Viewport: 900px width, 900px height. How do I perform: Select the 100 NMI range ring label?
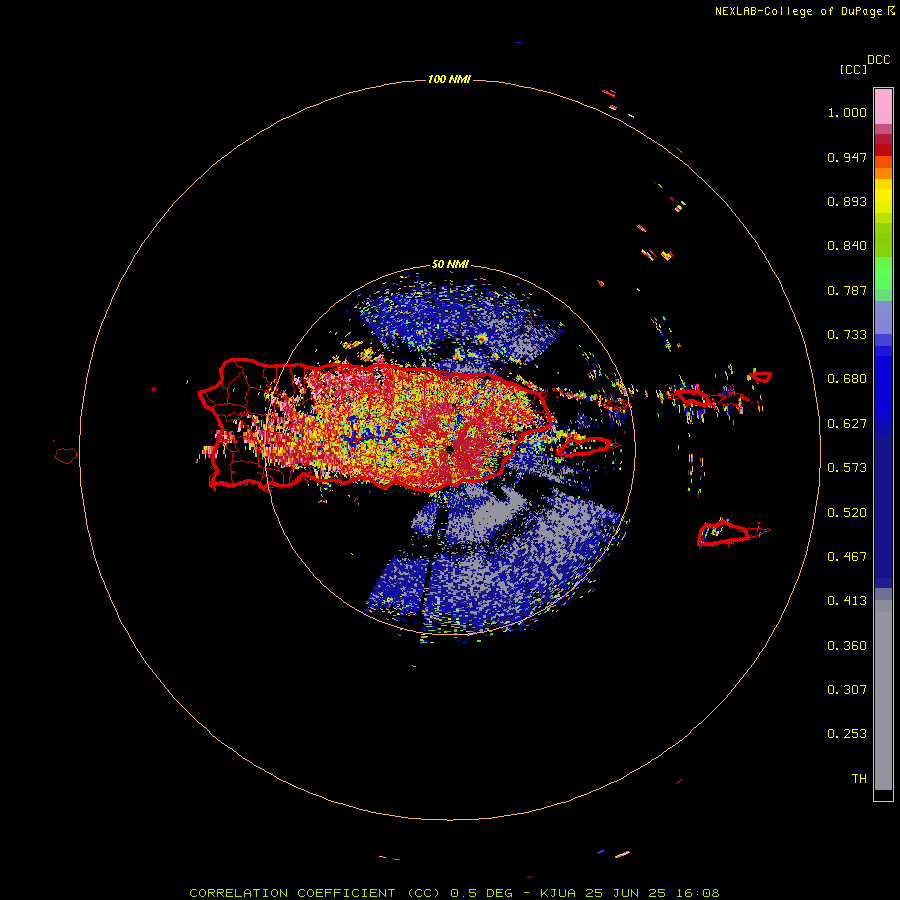pos(449,79)
